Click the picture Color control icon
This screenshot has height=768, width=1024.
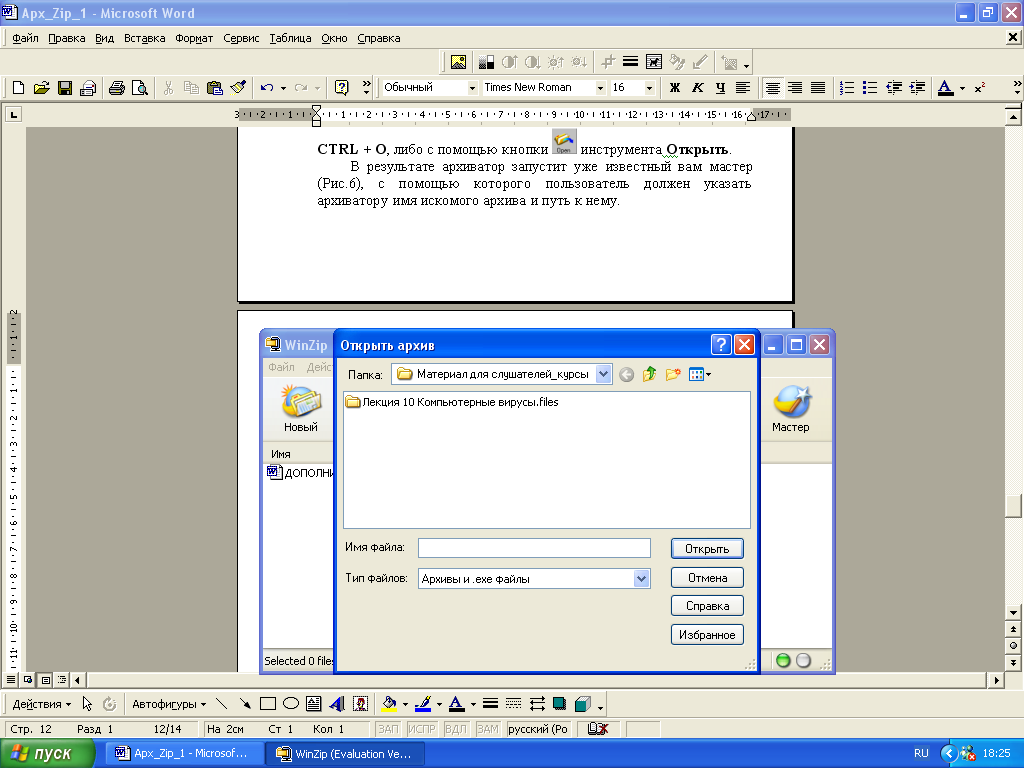[486, 62]
